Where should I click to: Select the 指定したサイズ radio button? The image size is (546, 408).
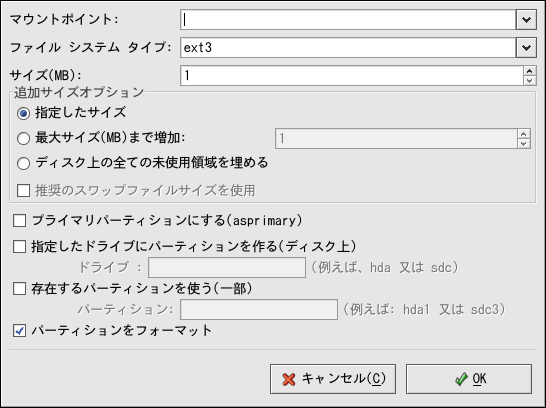click(x=23, y=113)
